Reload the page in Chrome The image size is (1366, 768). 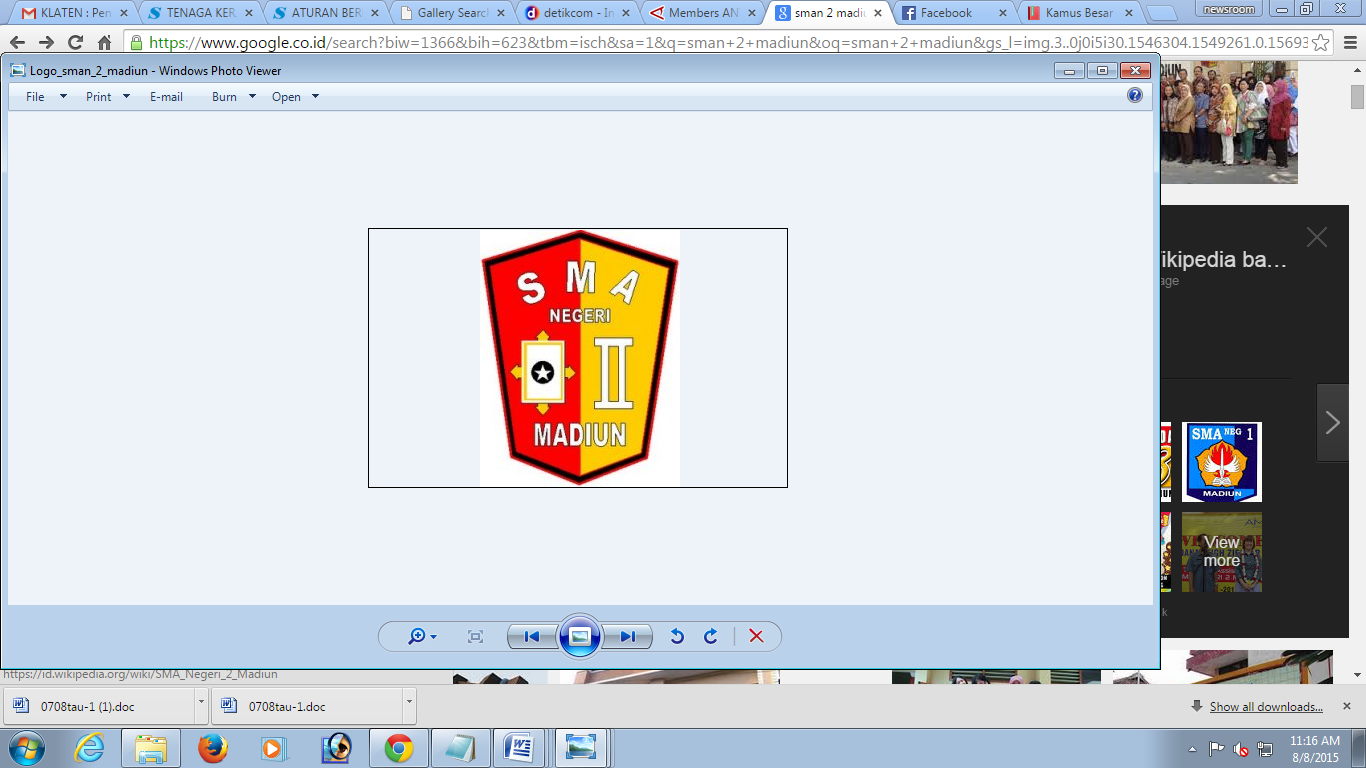click(x=75, y=43)
